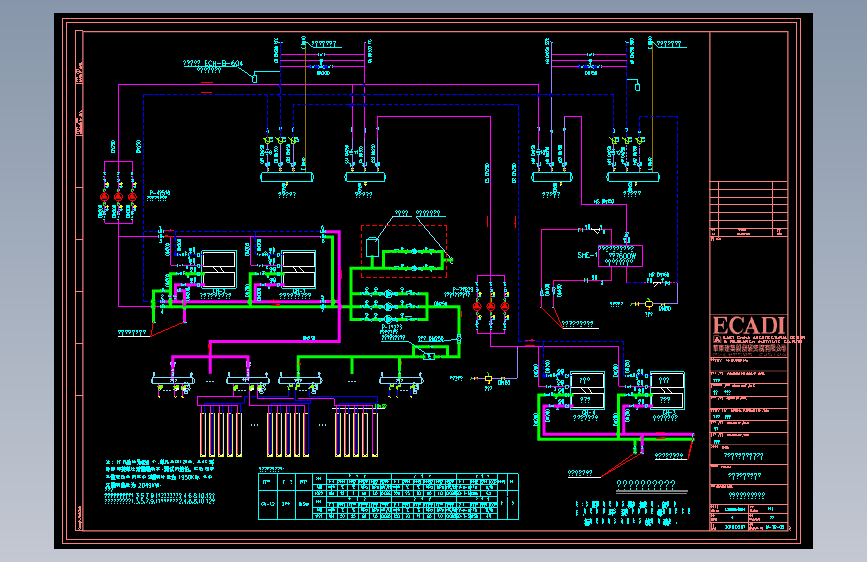Select the small sensor box below the ECH-B-604 callout

pyautogui.click(x=254, y=79)
